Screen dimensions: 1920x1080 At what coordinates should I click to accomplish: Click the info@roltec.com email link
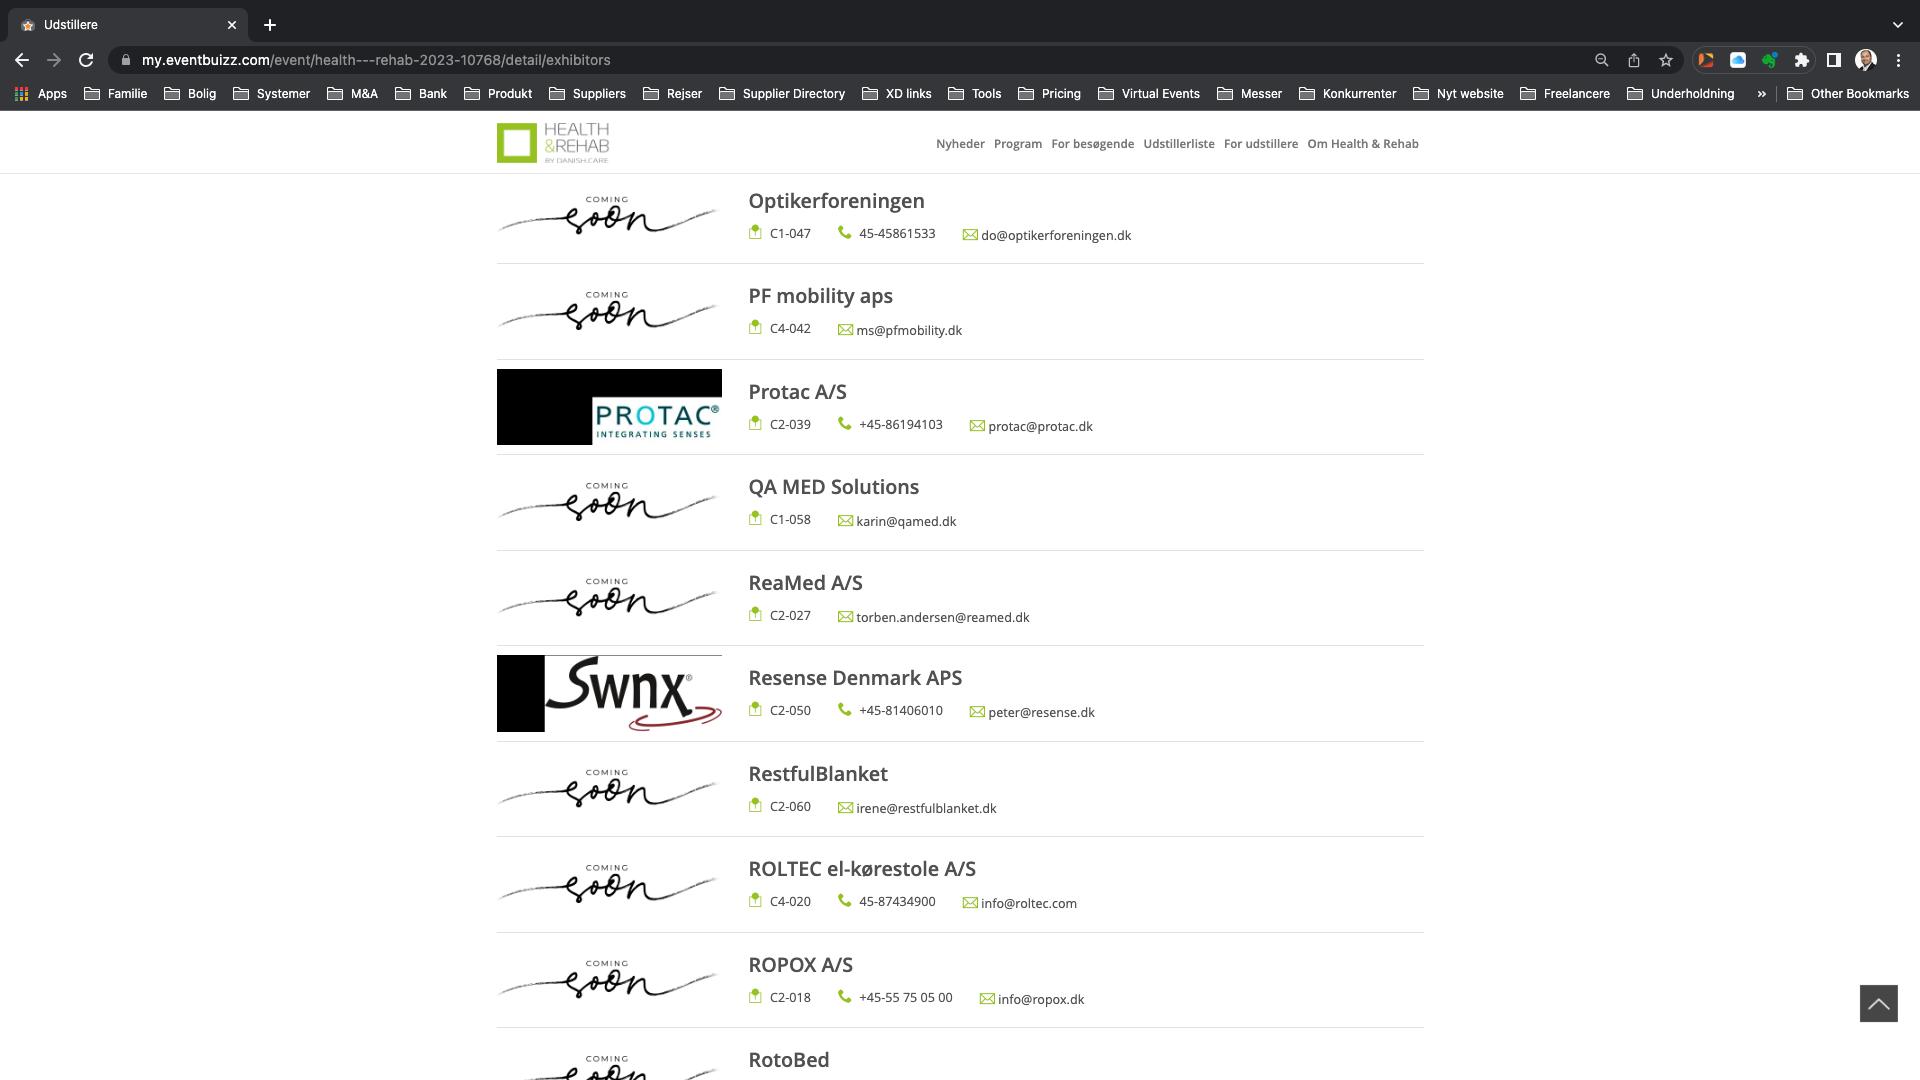click(x=1028, y=903)
